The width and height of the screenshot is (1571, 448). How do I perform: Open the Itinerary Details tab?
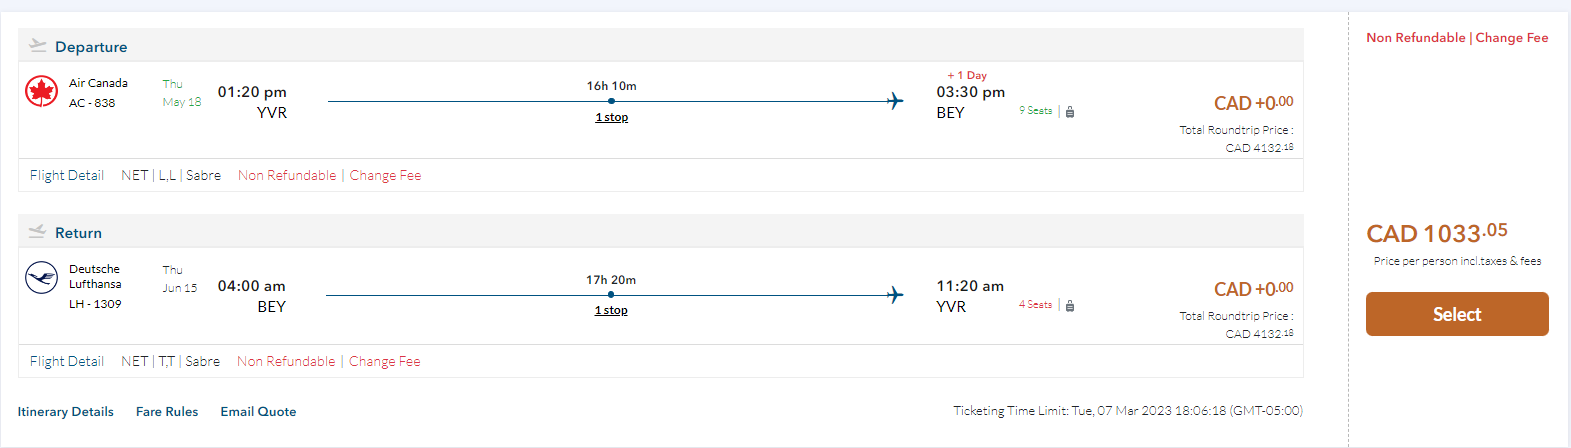65,412
